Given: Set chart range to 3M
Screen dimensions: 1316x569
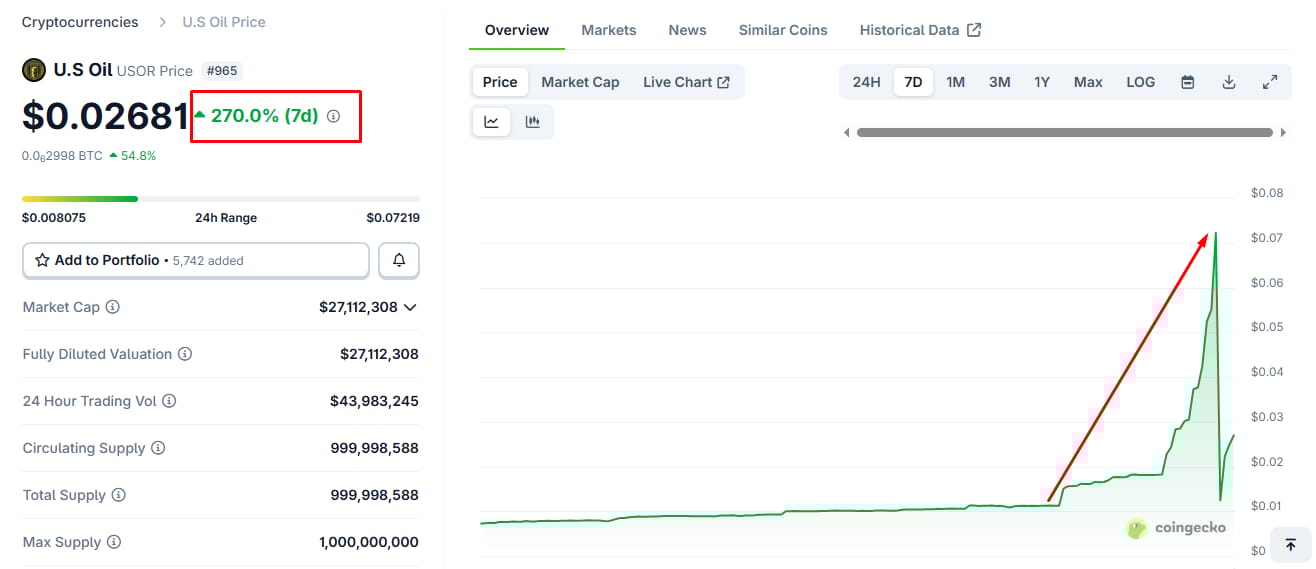Looking at the screenshot, I should (1000, 82).
